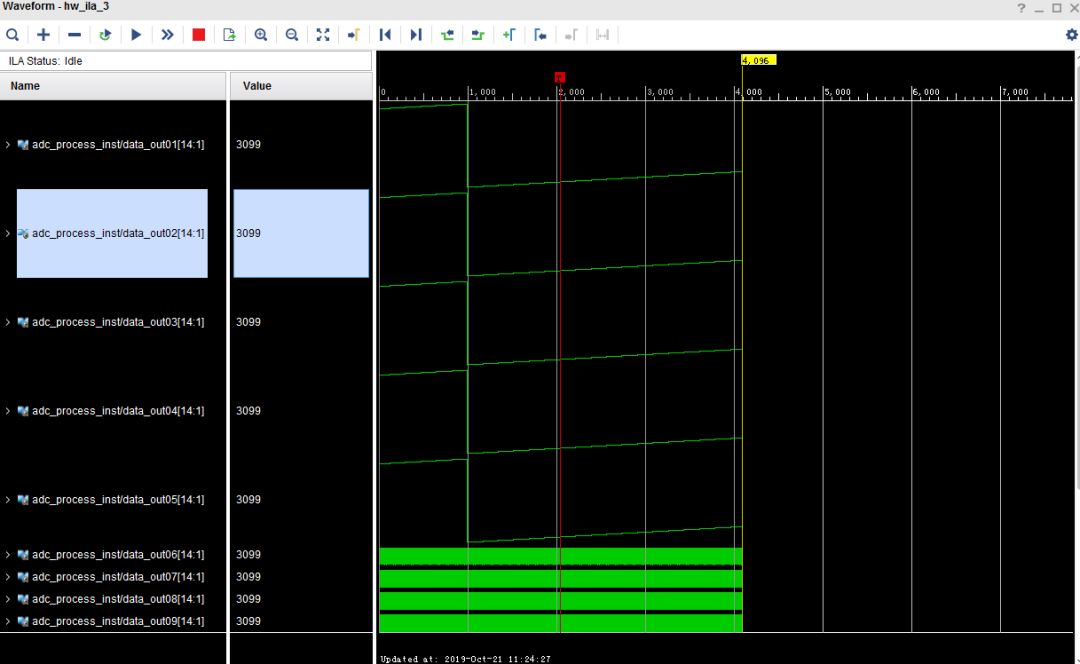Toggle auto re-trigger green arrow icon
1080x664 pixels.
click(x=105, y=34)
